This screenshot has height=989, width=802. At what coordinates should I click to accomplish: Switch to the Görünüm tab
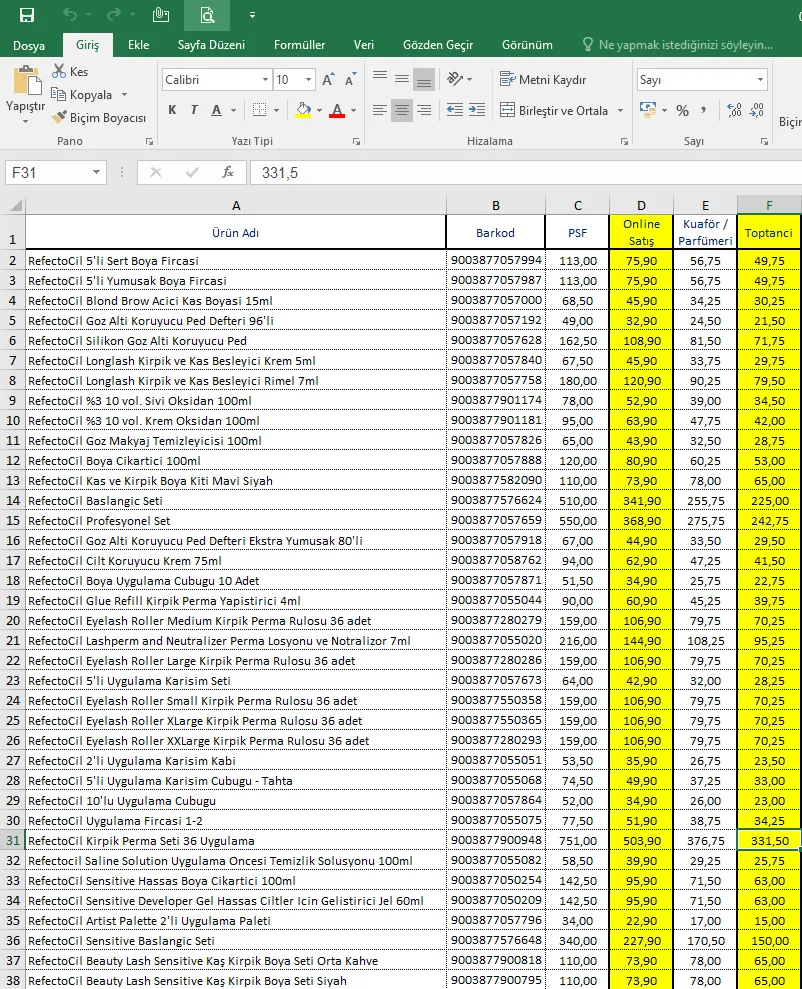click(527, 45)
